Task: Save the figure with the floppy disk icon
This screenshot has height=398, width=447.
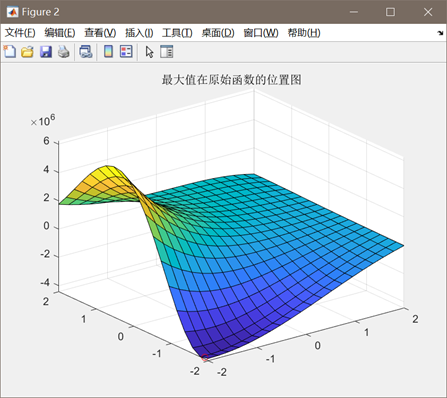Action: [x=46, y=52]
